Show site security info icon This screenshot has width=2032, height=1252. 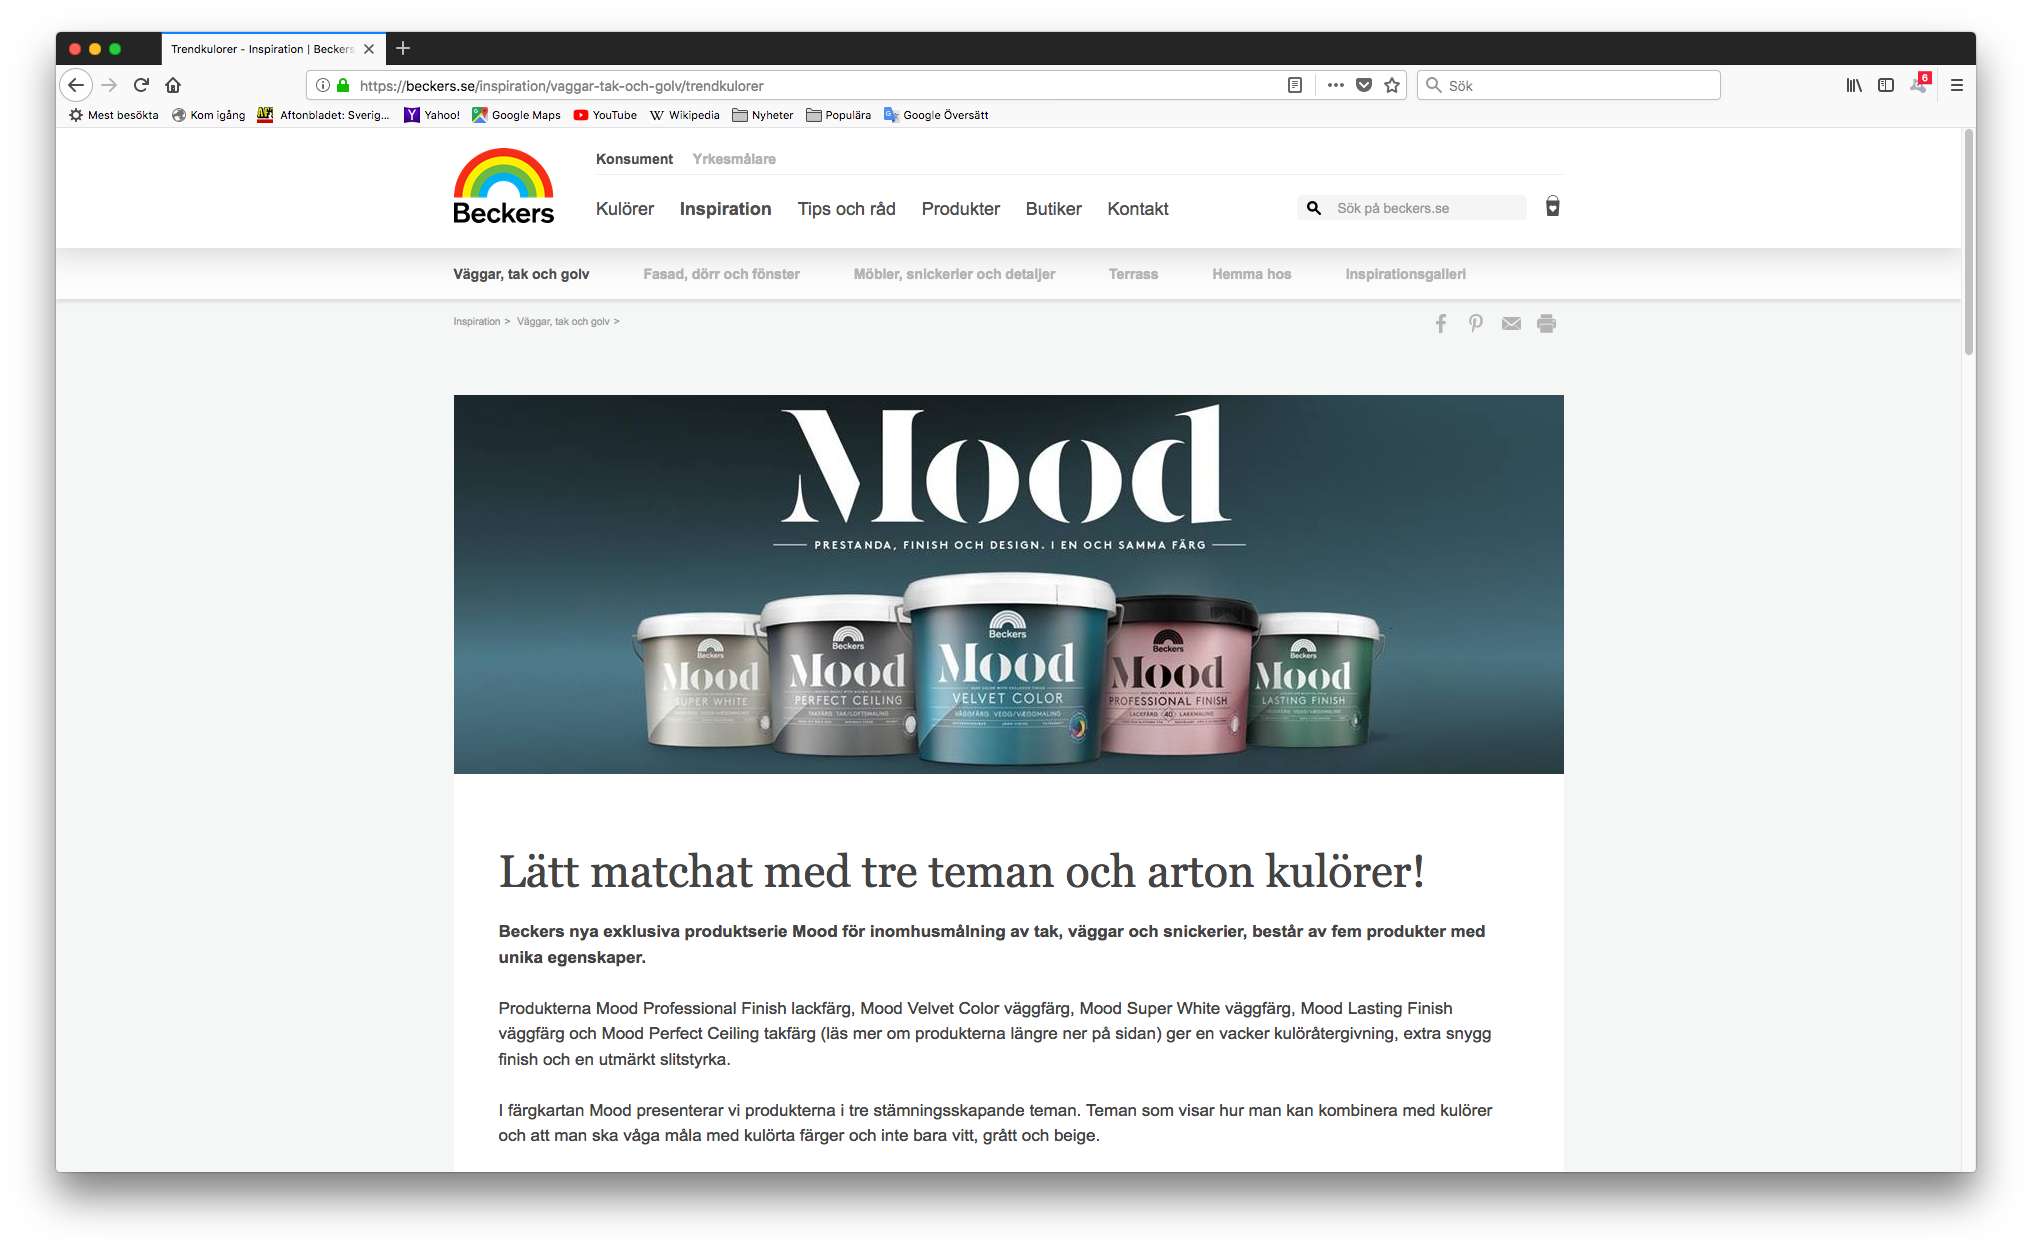(323, 85)
